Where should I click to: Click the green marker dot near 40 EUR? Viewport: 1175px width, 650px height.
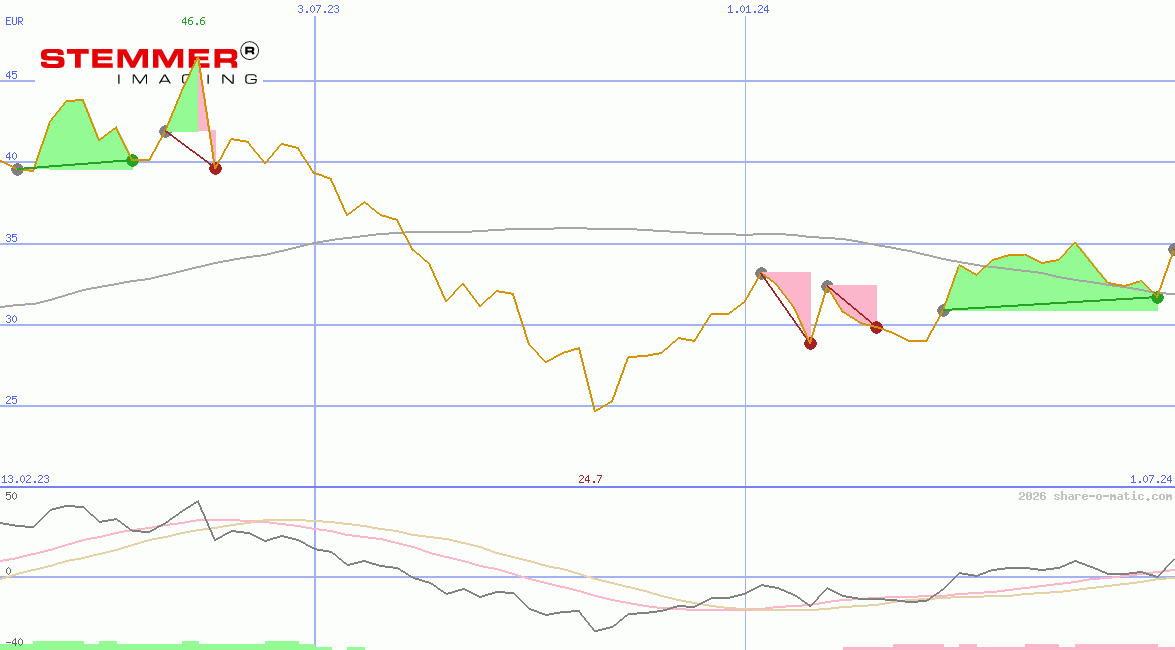click(132, 160)
